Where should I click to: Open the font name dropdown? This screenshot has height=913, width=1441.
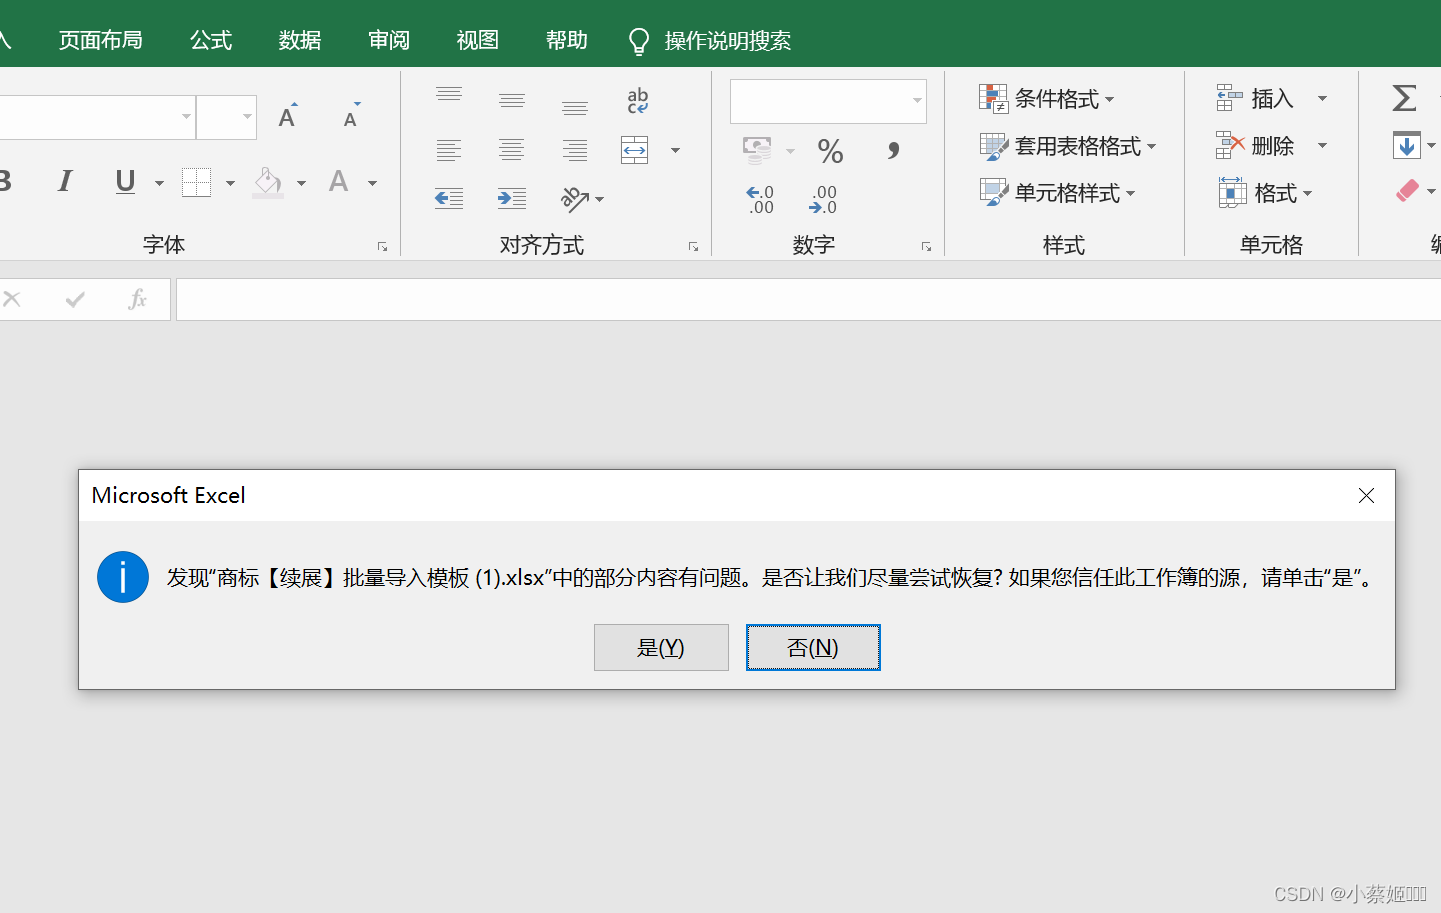[186, 117]
